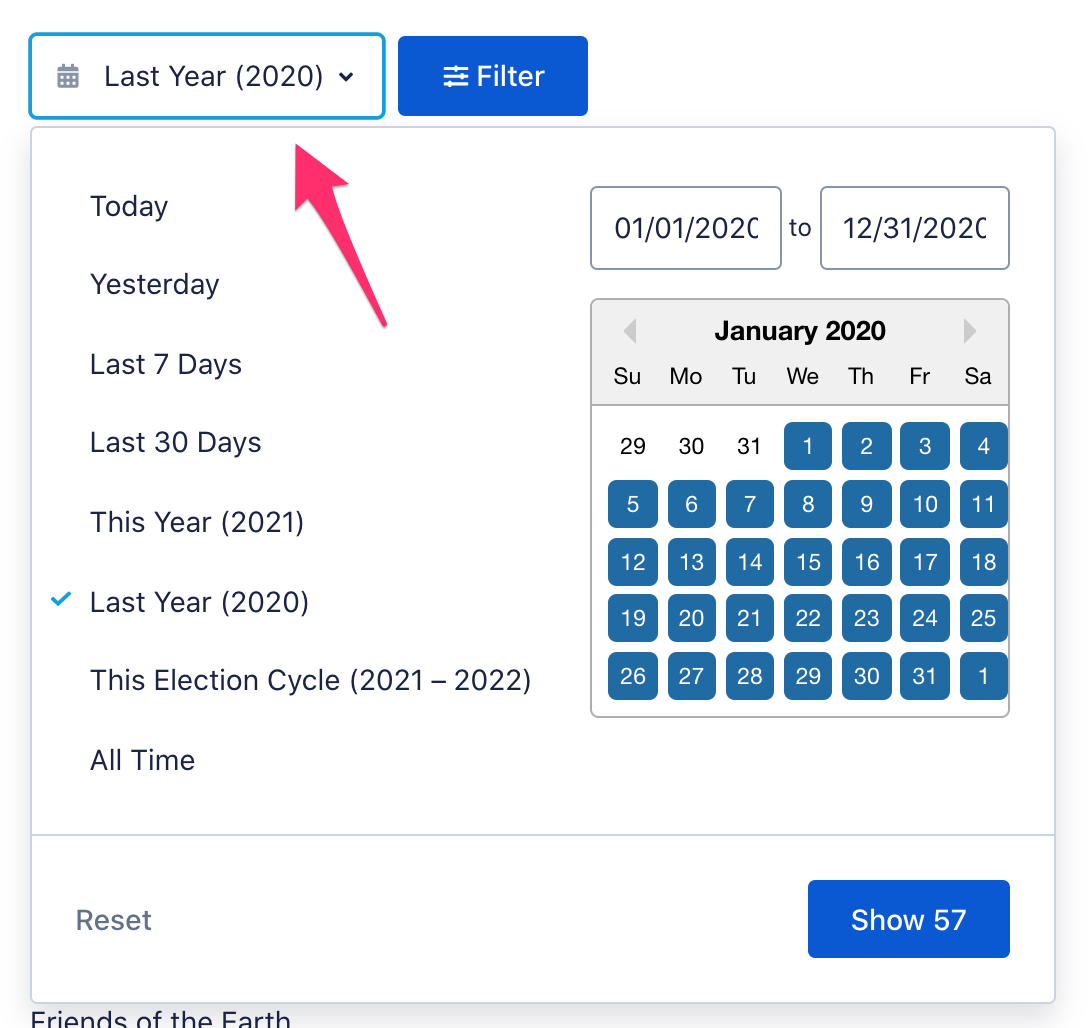Pick January 15 in the calendar
The height and width of the screenshot is (1028, 1090).
tap(808, 562)
